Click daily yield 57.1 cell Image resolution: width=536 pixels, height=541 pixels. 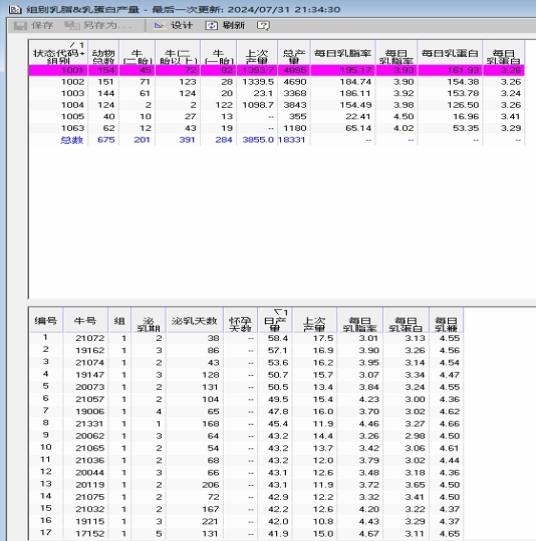tap(278, 351)
